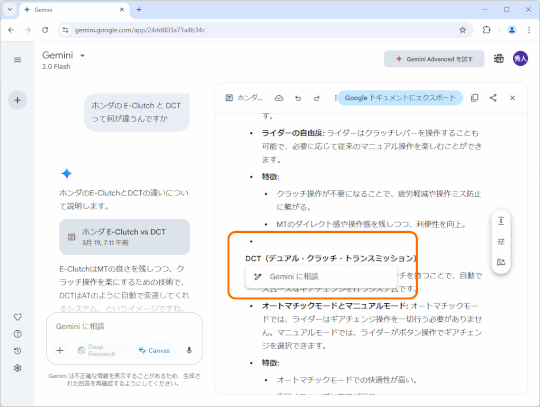Open the Chrome three-dot menu
Image resolution: width=540 pixels, height=407 pixels.
coord(529,30)
